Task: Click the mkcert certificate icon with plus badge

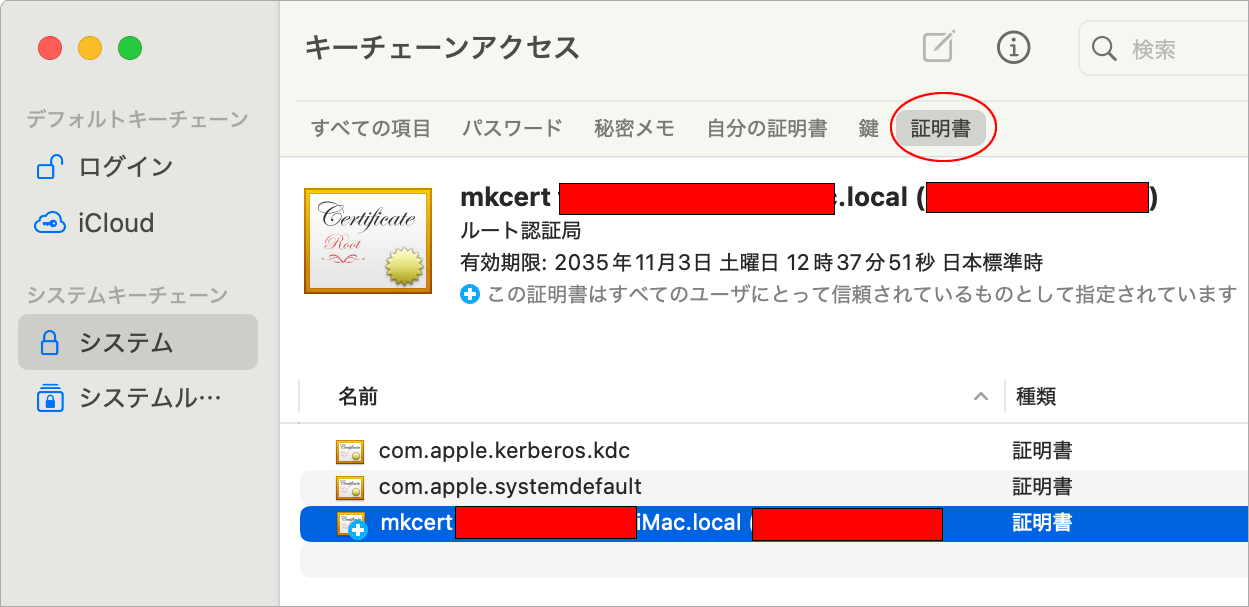Action: (351, 523)
